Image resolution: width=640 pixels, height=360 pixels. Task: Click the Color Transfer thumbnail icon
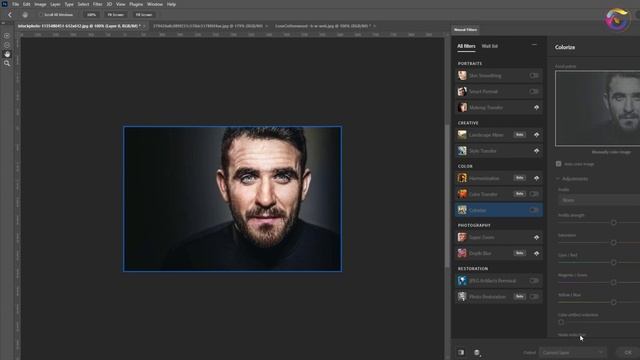coord(462,194)
